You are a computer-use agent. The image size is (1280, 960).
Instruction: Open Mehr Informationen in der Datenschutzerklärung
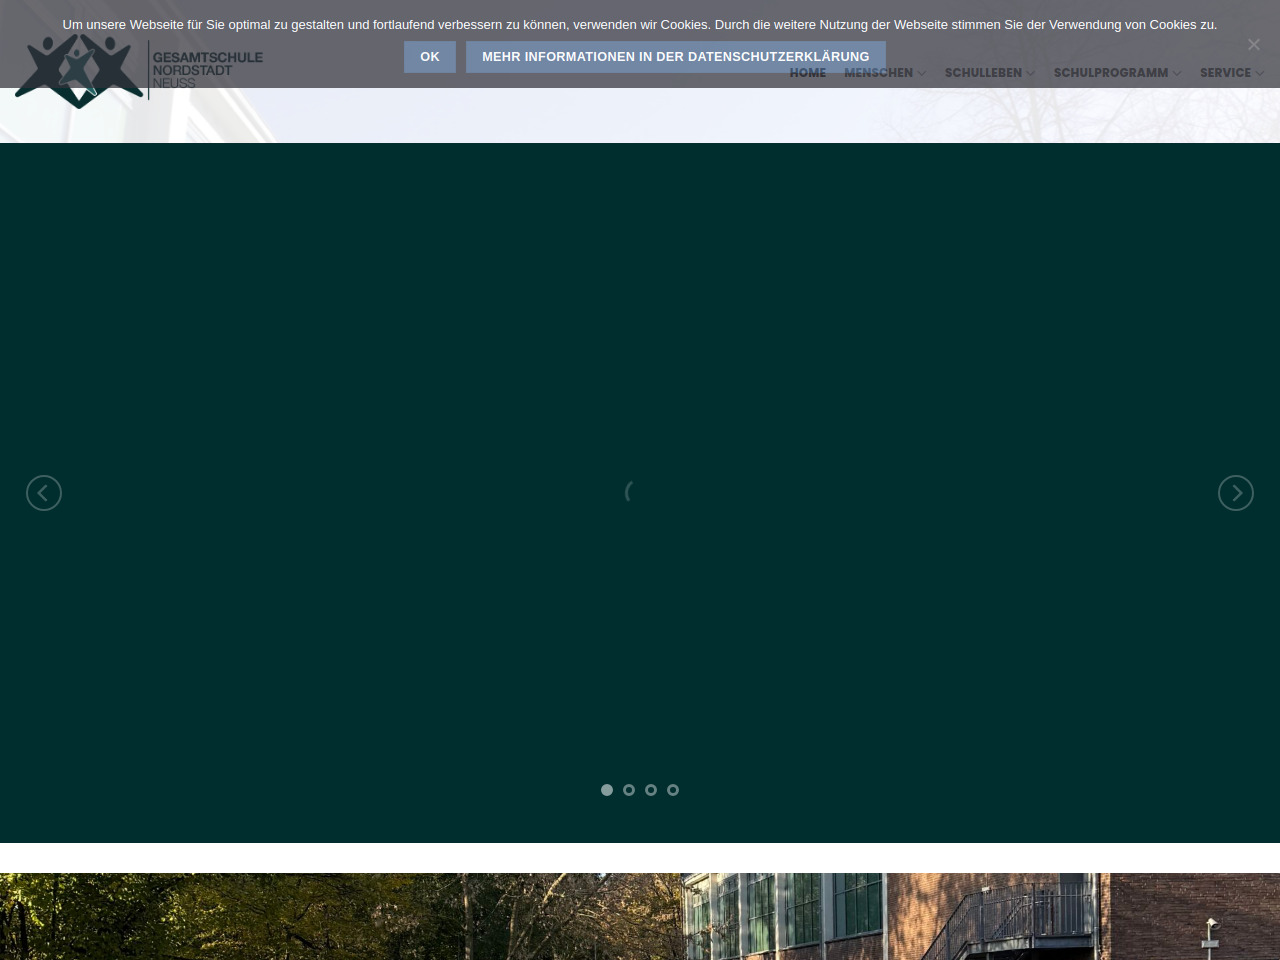coord(675,57)
